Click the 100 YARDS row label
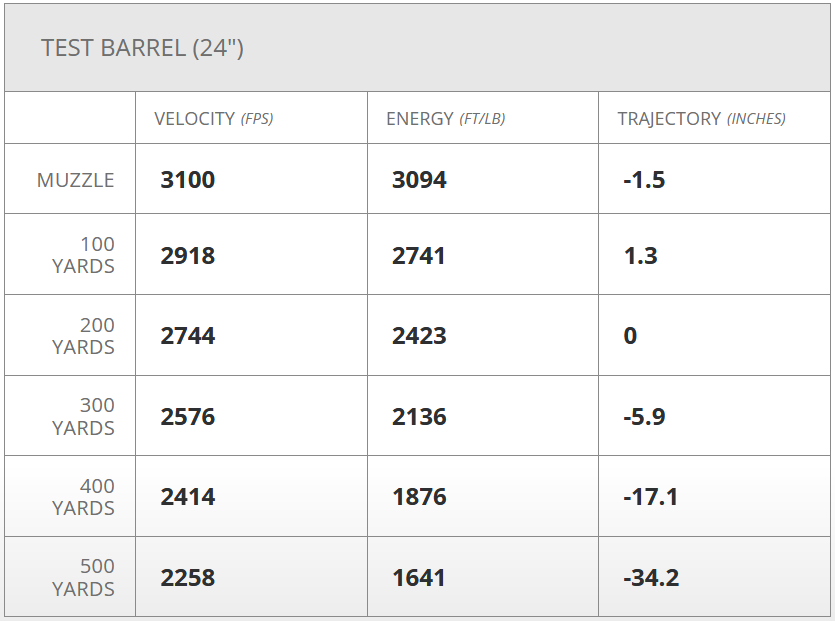The height and width of the screenshot is (621, 835). pyautogui.click(x=84, y=255)
